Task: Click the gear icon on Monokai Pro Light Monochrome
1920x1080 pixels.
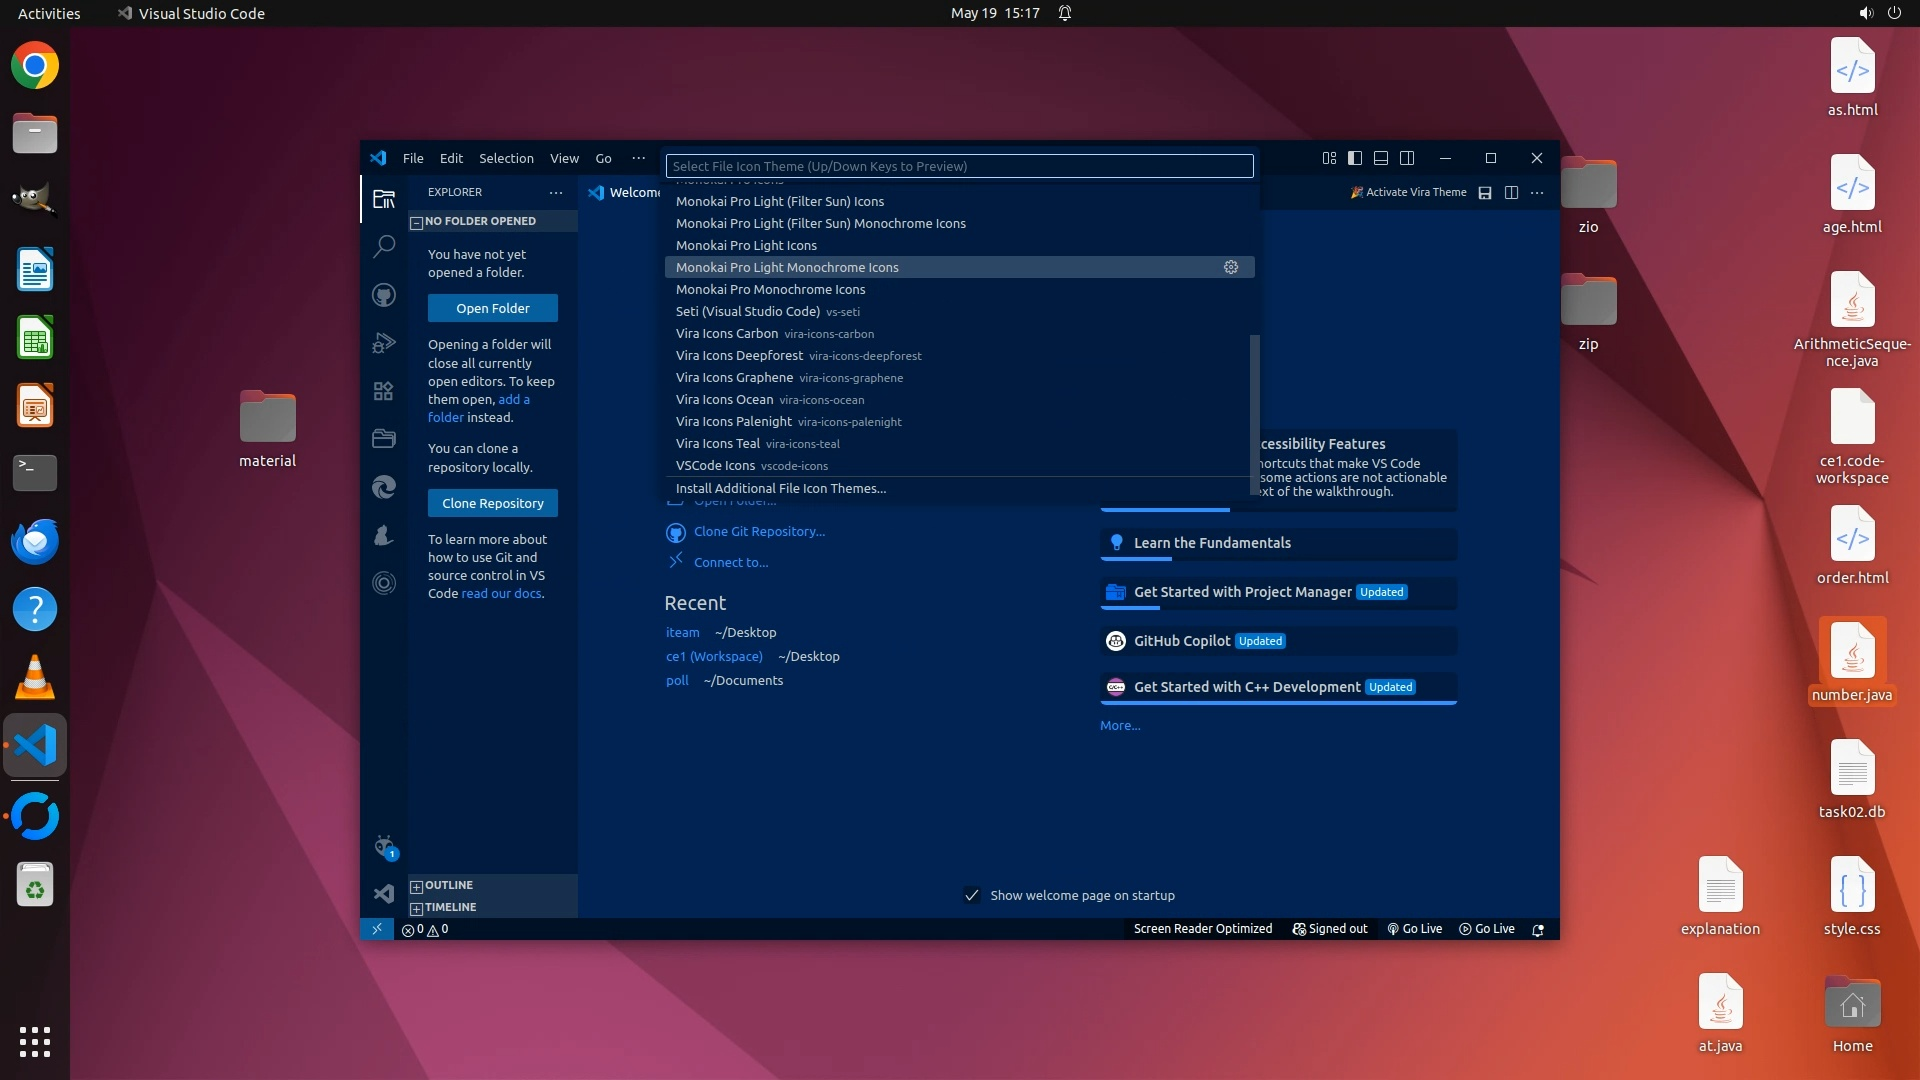Action: click(x=1231, y=267)
